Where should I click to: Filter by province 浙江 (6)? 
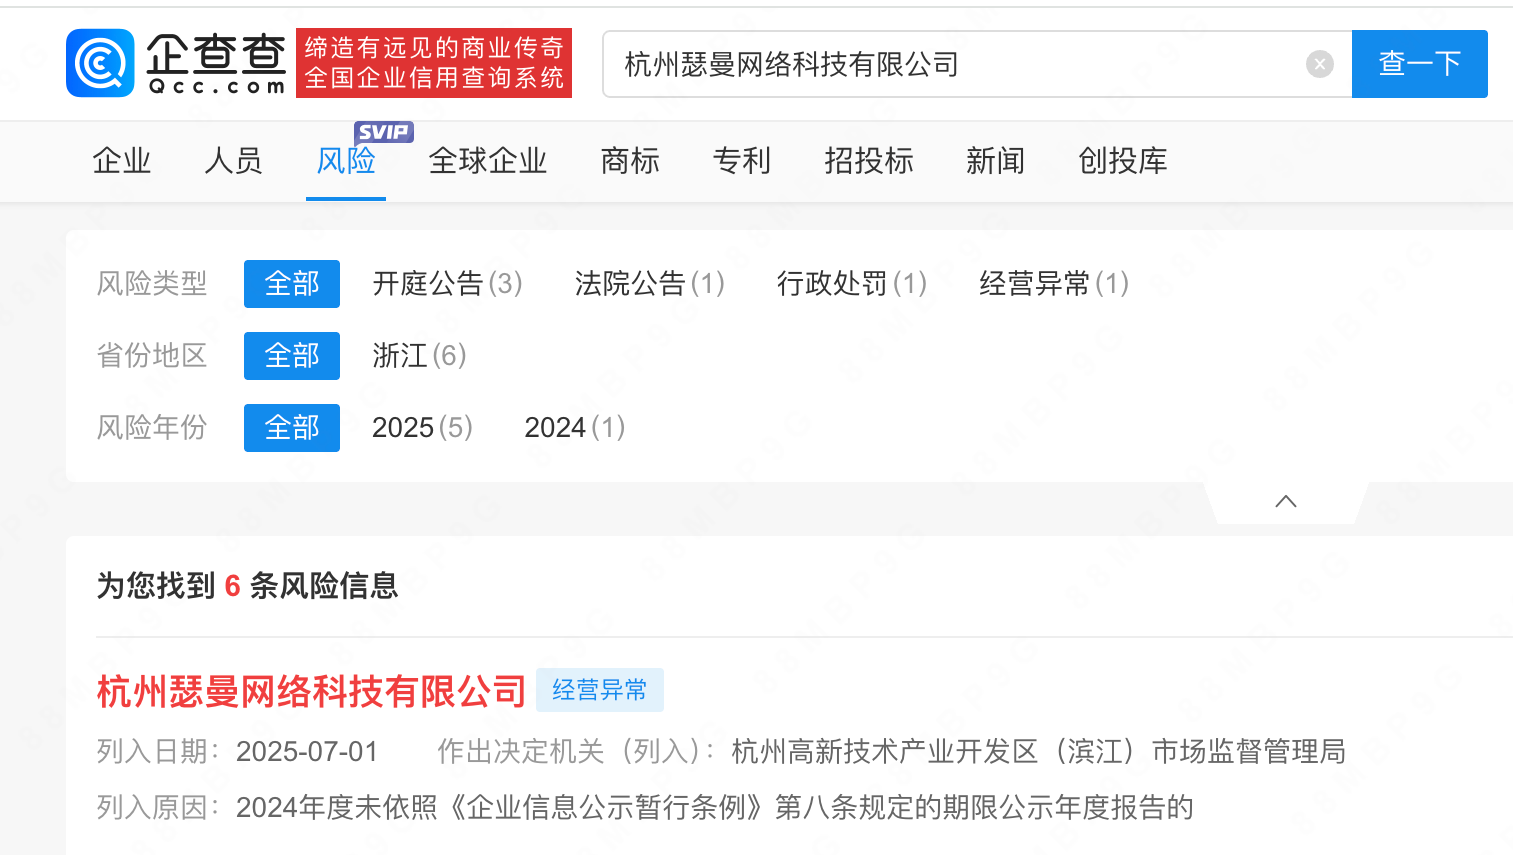(419, 356)
